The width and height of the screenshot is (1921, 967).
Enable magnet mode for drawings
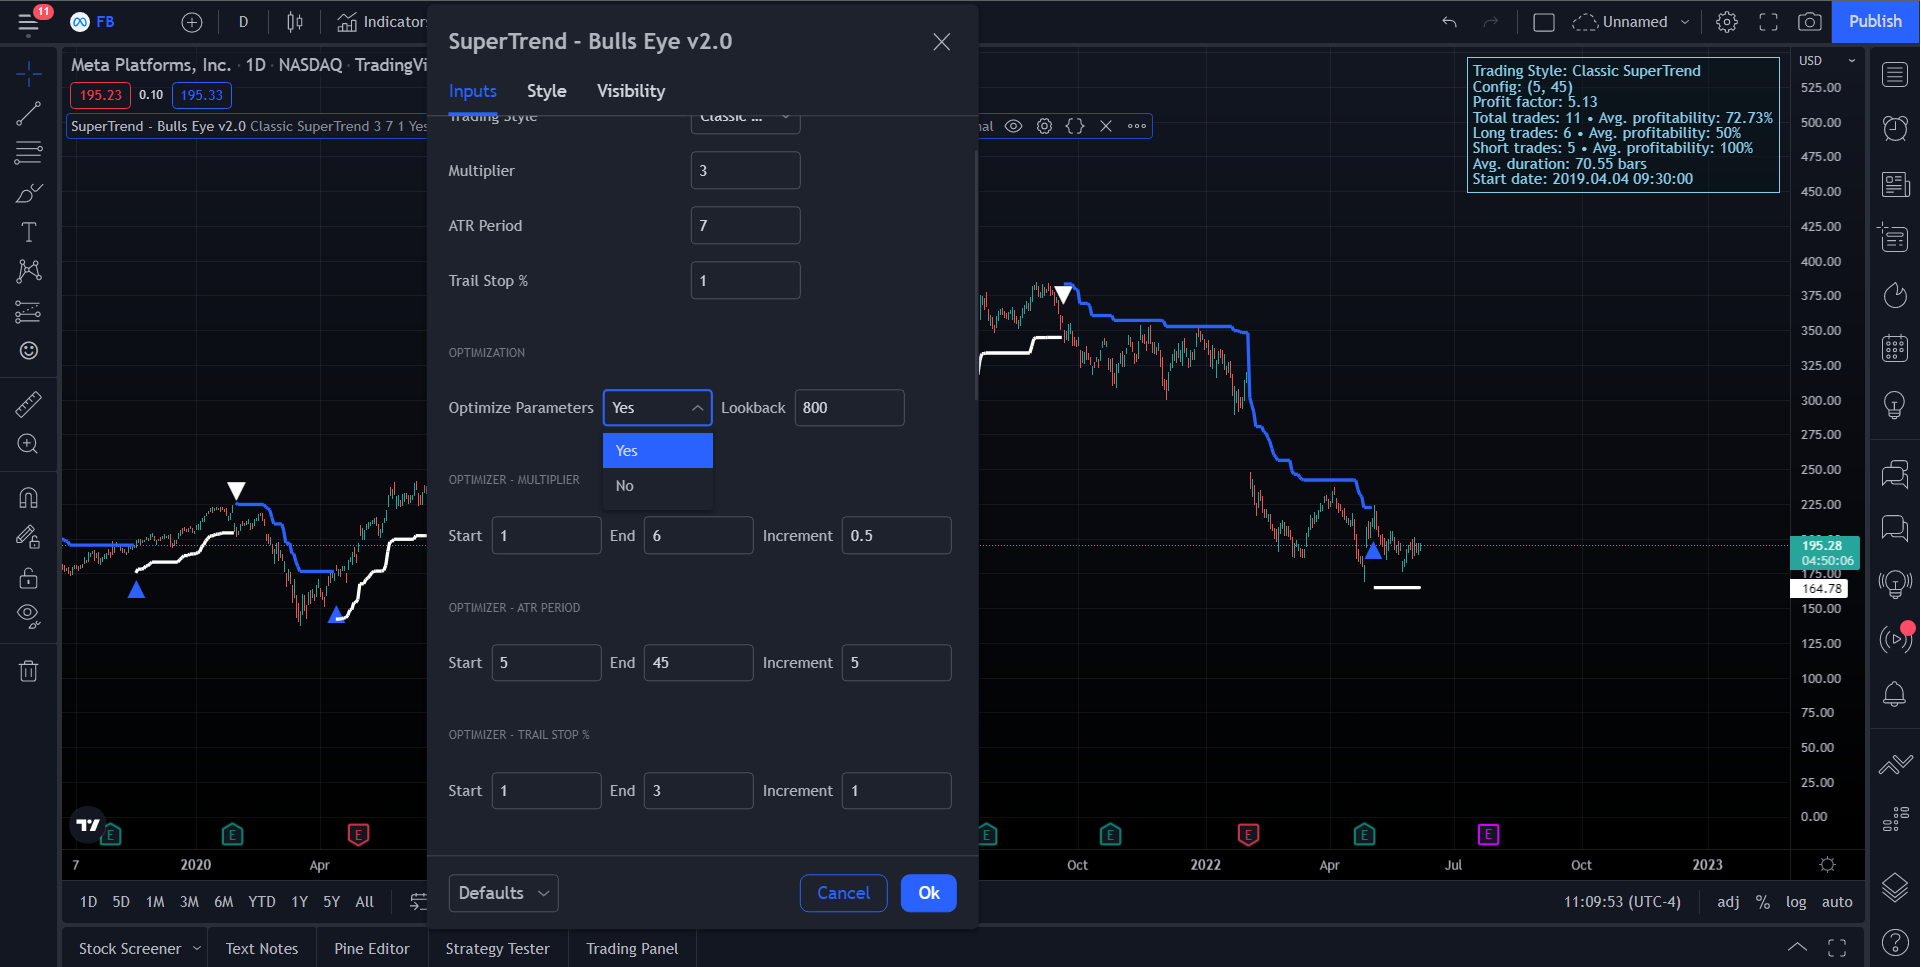(x=28, y=497)
